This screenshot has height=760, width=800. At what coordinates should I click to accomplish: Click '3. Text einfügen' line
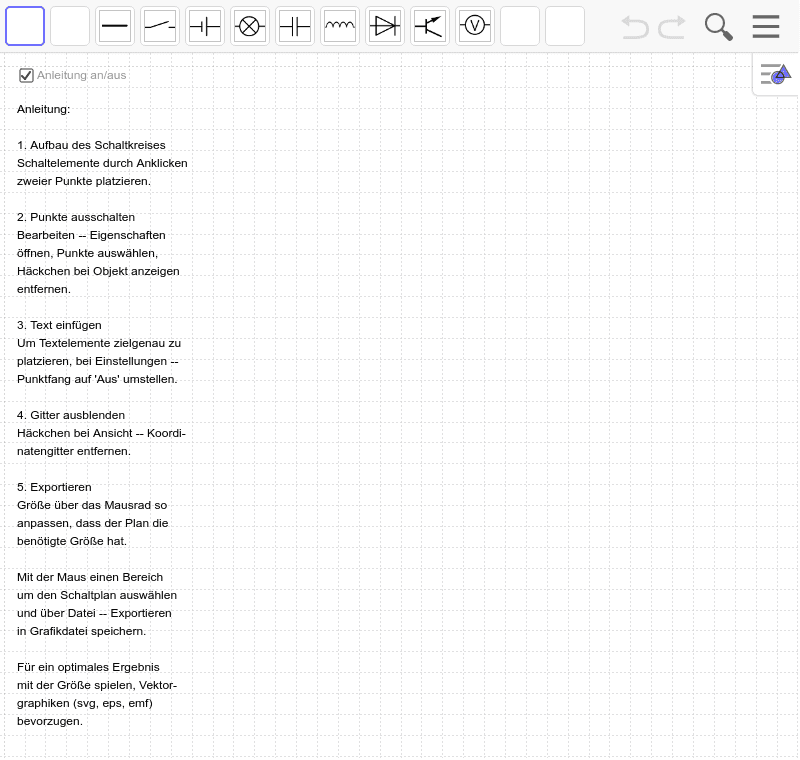tap(59, 325)
